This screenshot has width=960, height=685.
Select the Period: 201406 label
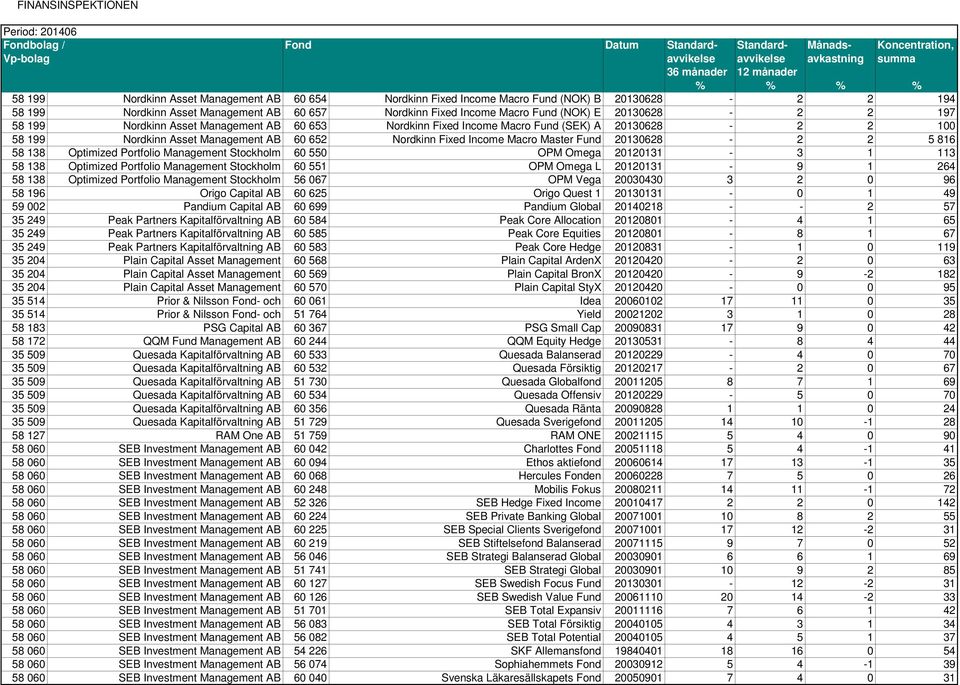pyautogui.click(x=40, y=32)
